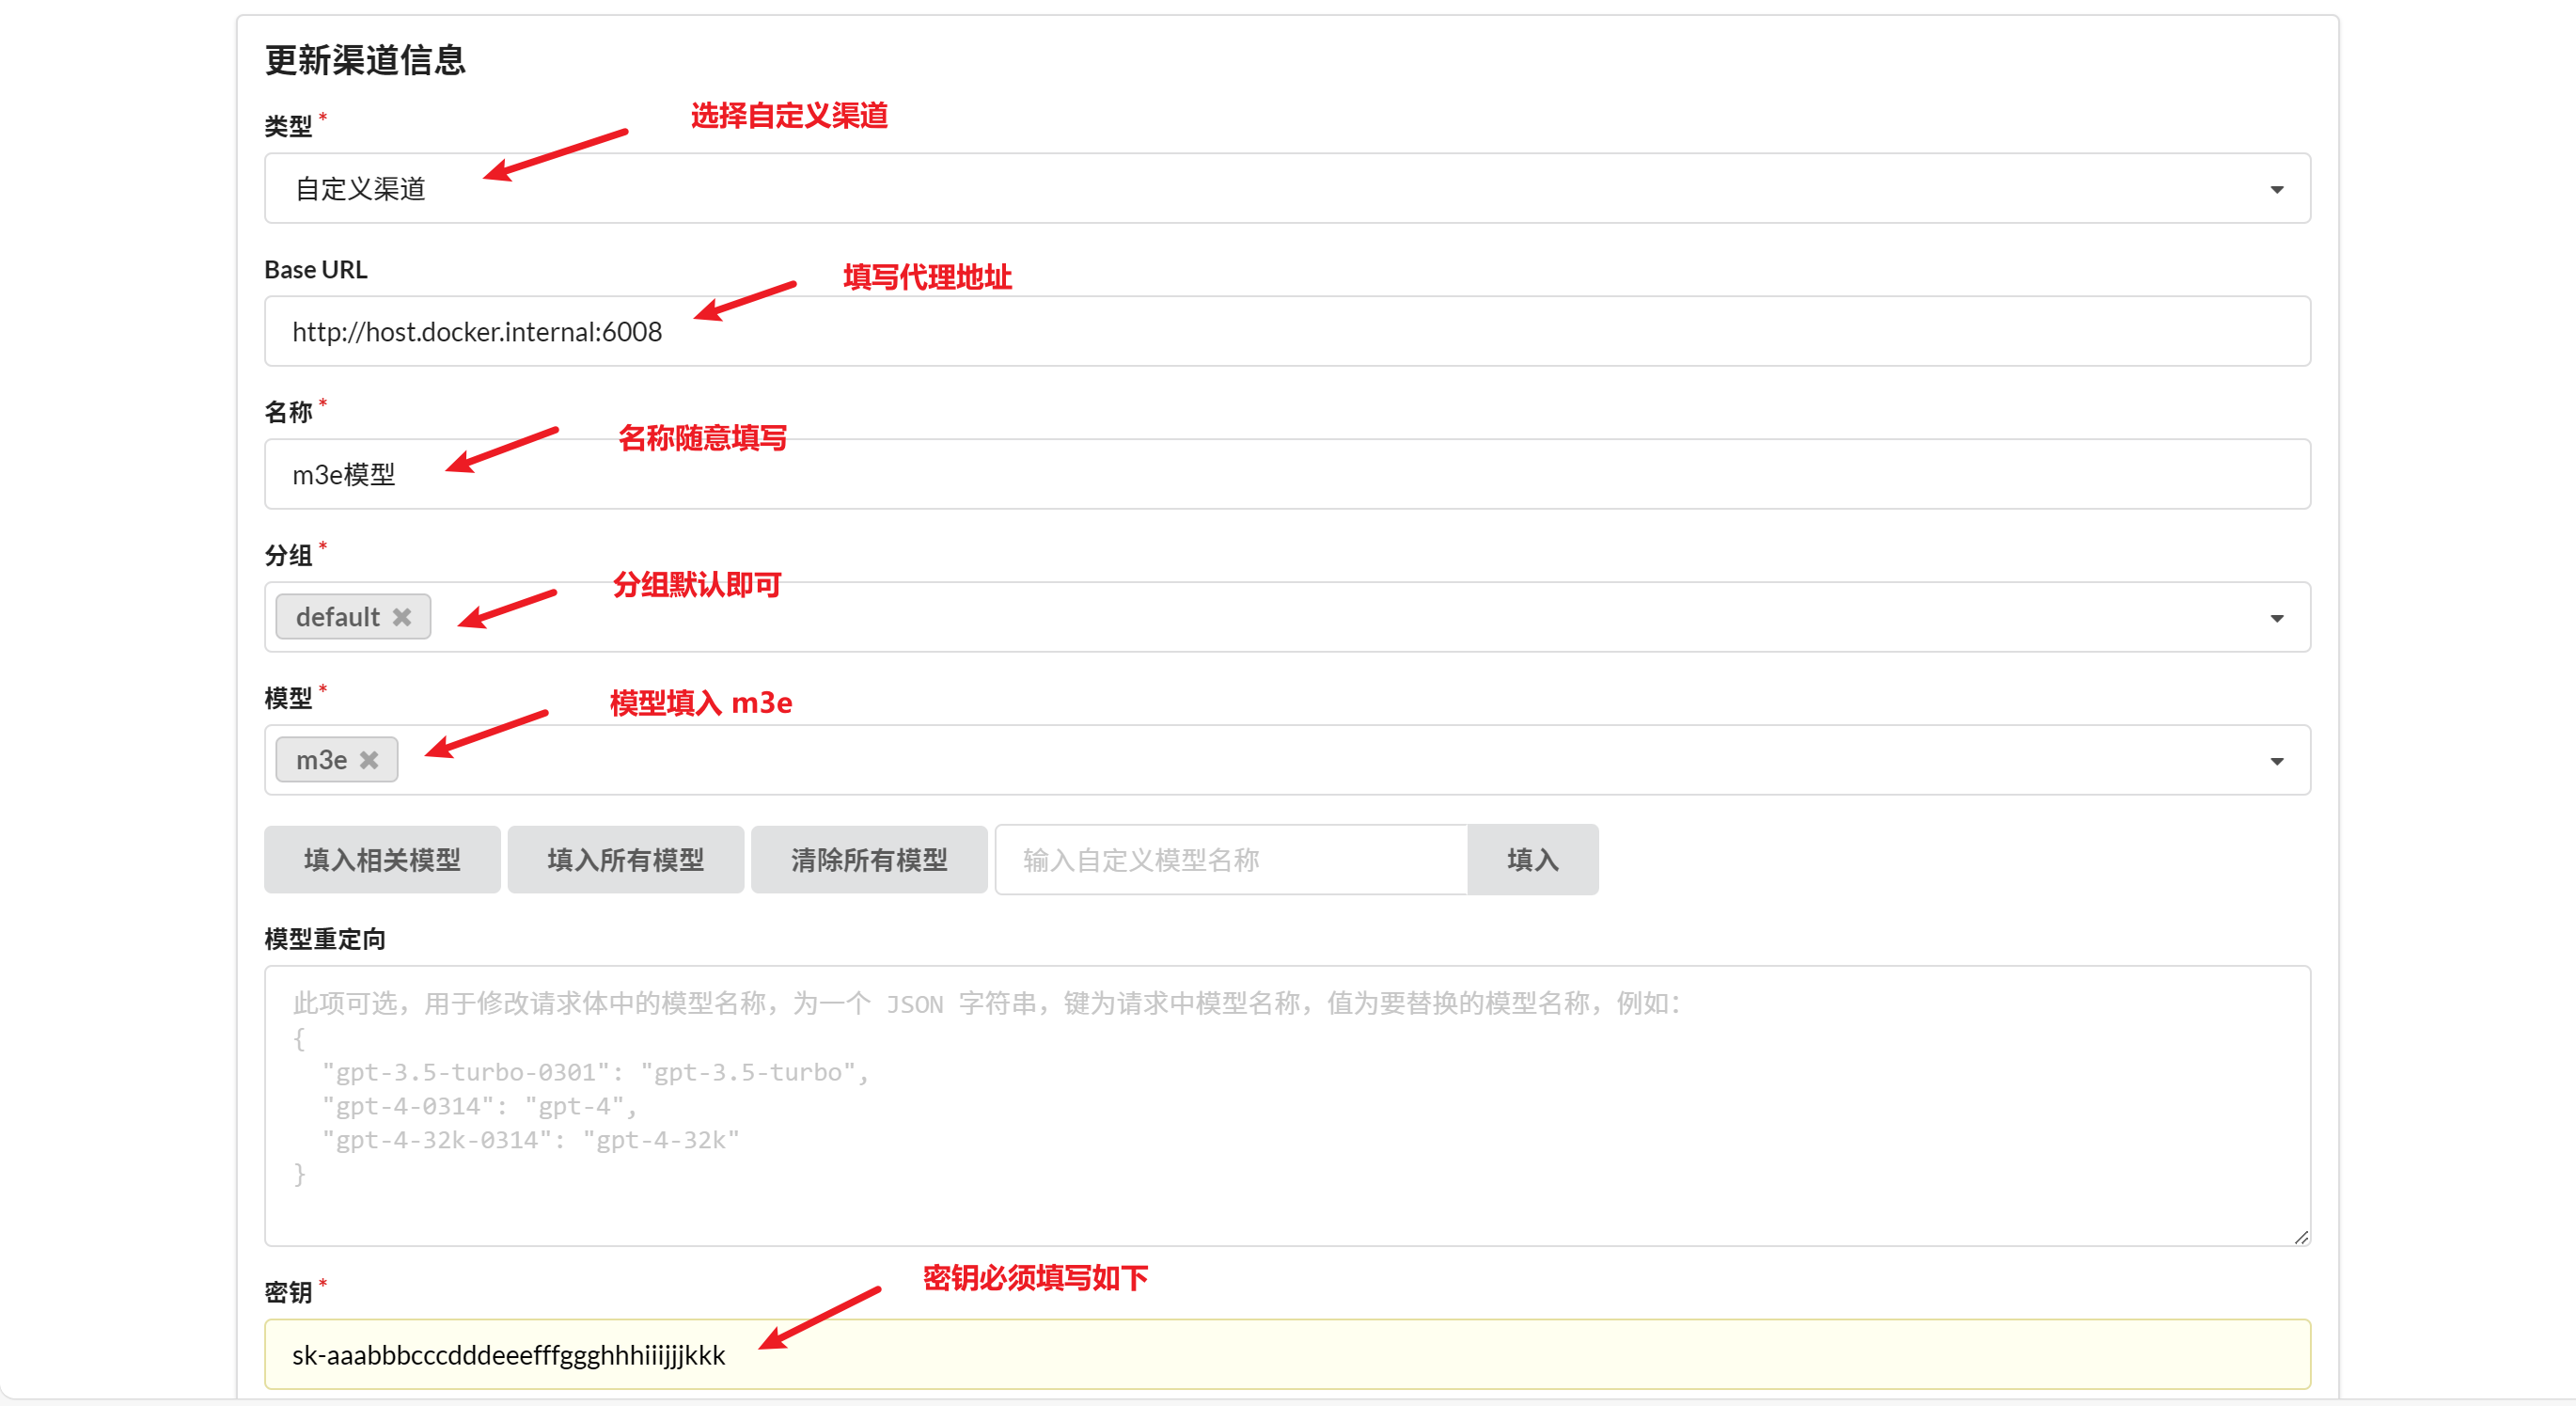Click the 模型重定向 field label
Viewport: 2576px width, 1406px height.
324,938
